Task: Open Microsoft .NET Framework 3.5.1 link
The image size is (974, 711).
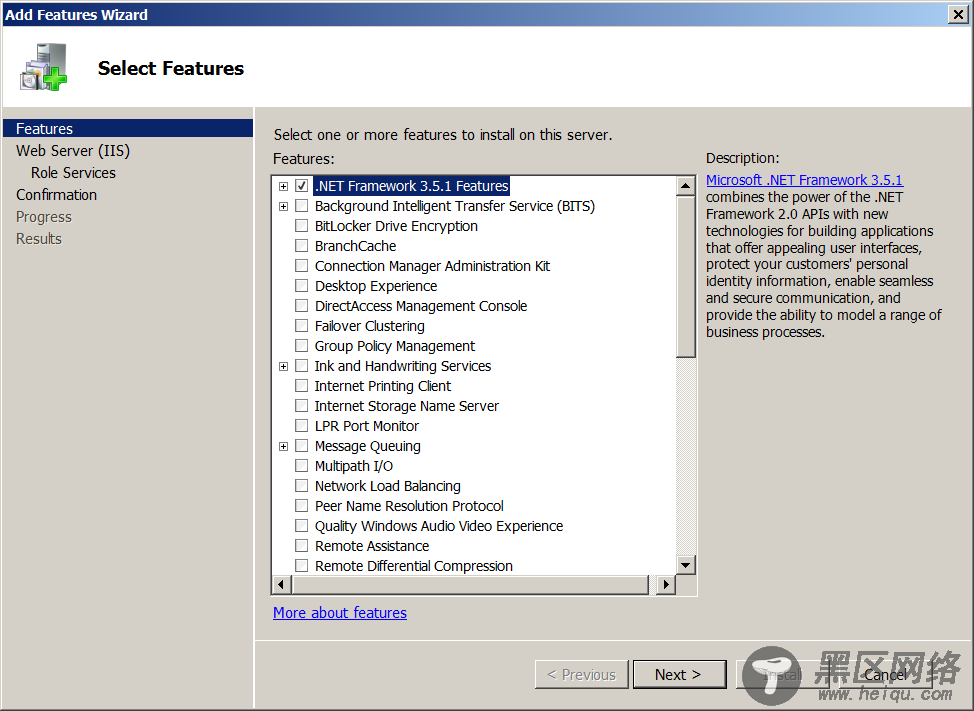Action: click(804, 180)
